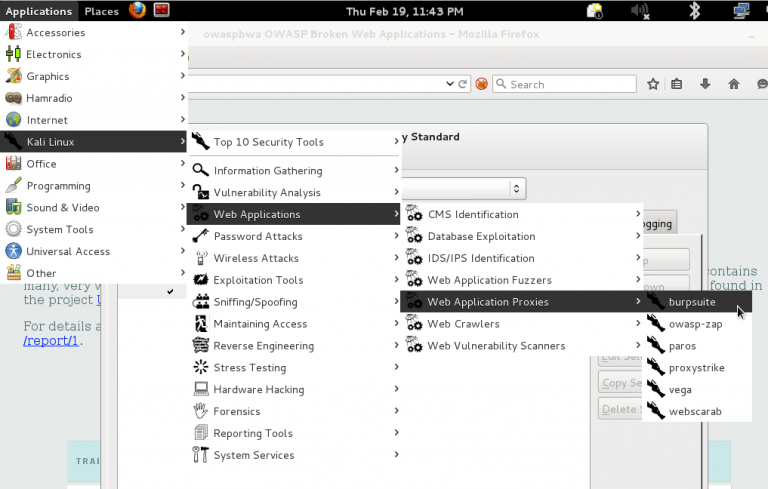The height and width of the screenshot is (489, 768).
Task: Click the Firefox home icon
Action: click(734, 84)
